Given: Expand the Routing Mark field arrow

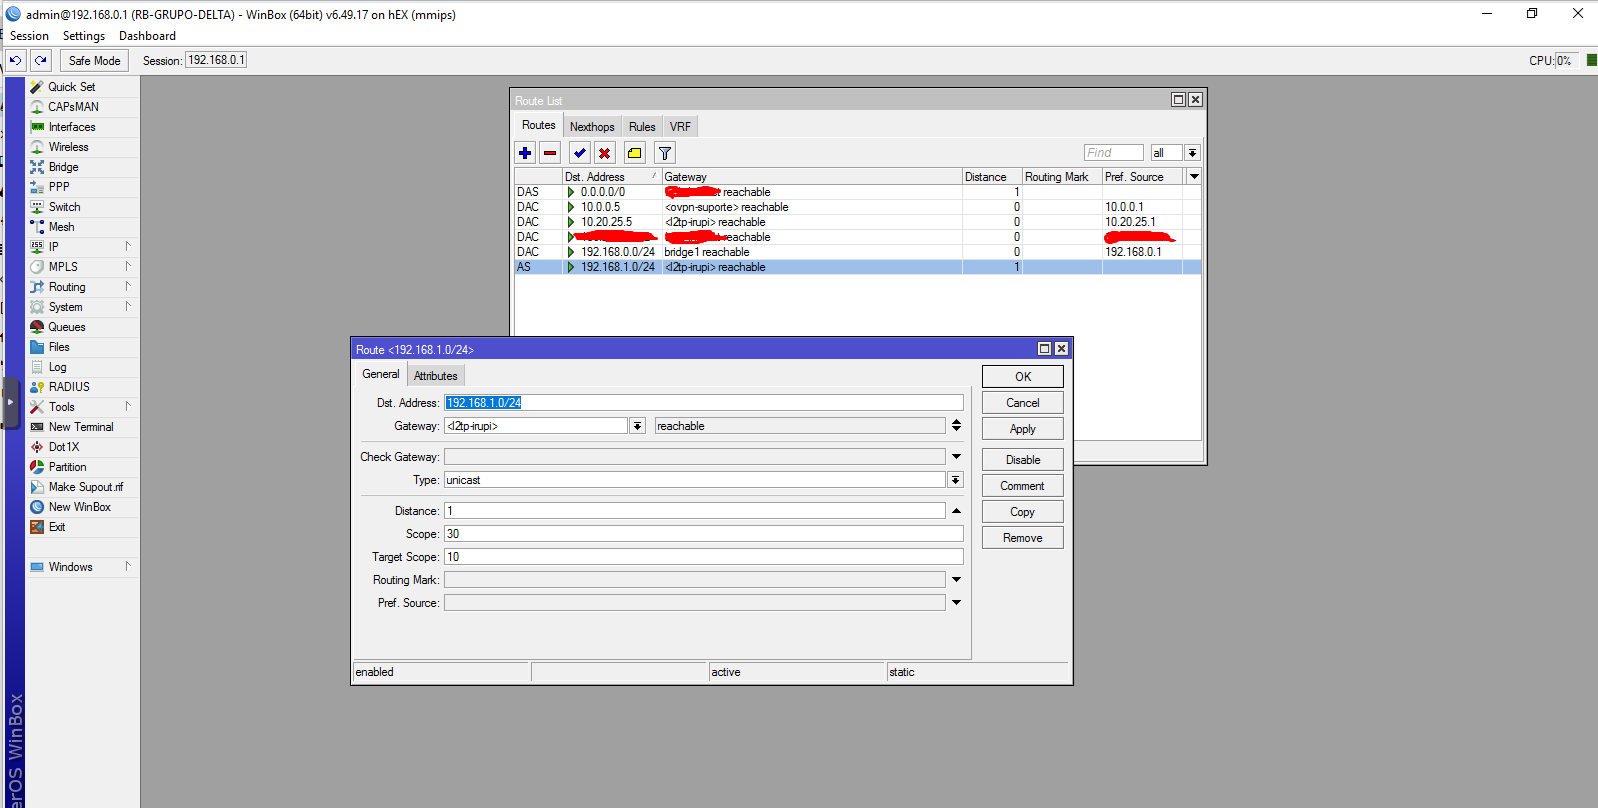Looking at the screenshot, I should click(x=956, y=580).
